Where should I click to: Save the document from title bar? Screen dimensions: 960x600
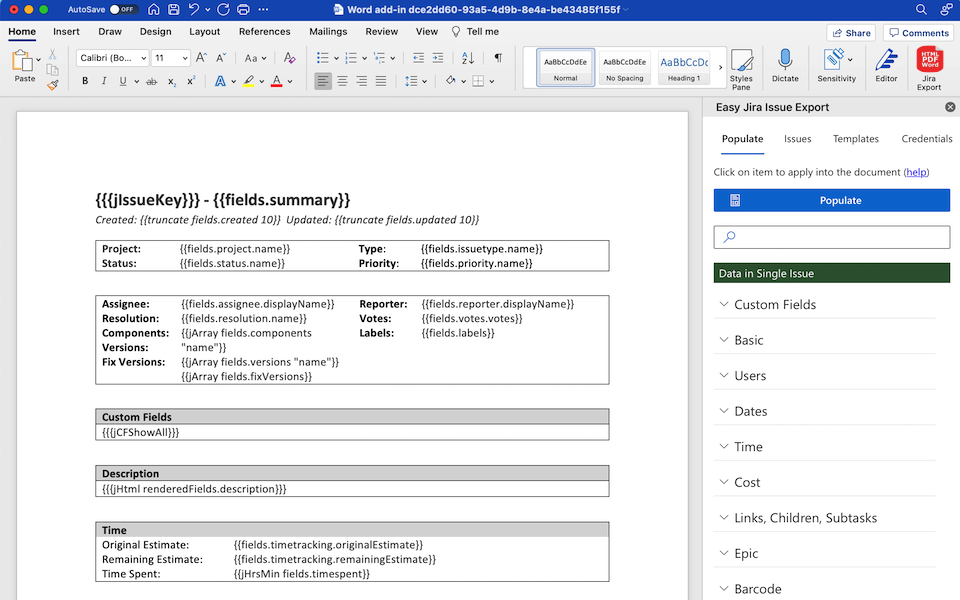pyautogui.click(x=174, y=9)
